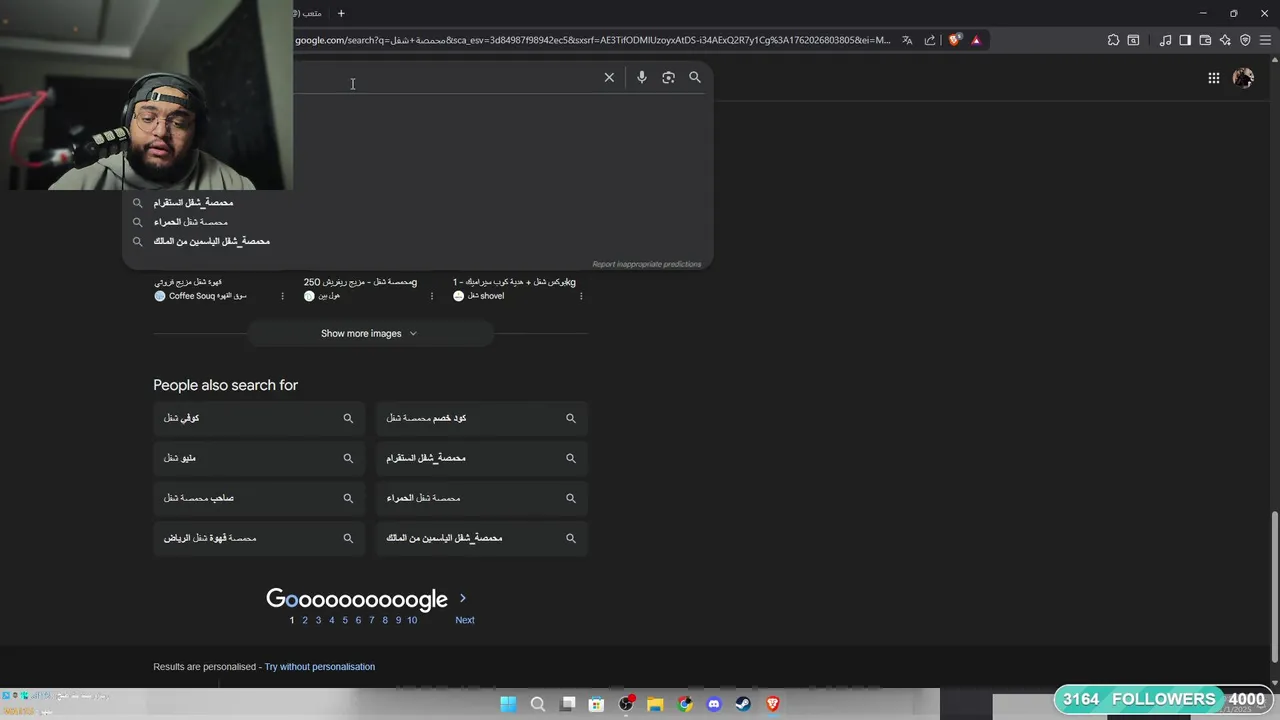Open the Brave Wallet icon

[x=1205, y=40]
